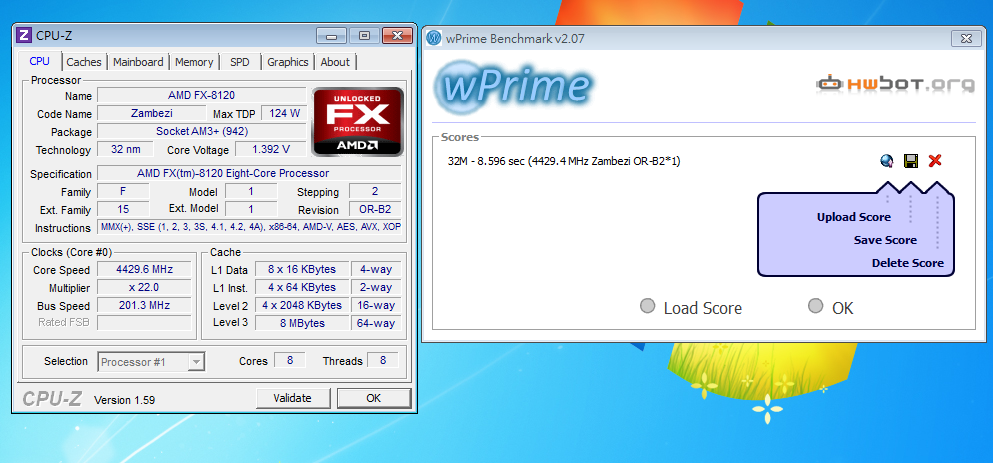The image size is (993, 463).
Task: Close the CPU-Z window
Action: click(x=398, y=35)
